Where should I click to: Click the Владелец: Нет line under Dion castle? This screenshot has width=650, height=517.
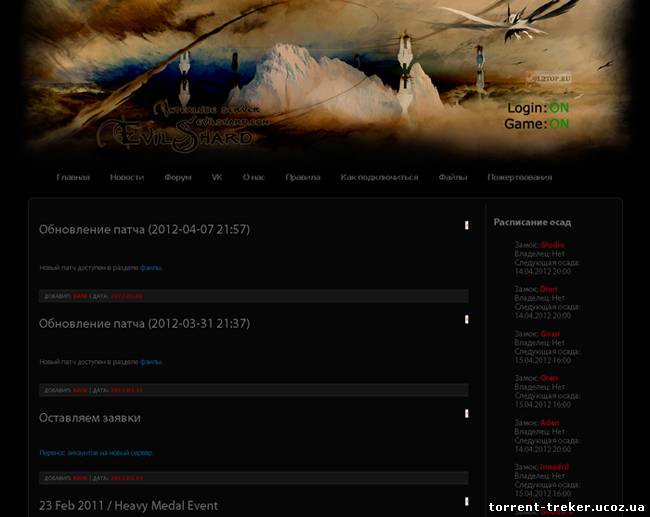tap(539, 298)
